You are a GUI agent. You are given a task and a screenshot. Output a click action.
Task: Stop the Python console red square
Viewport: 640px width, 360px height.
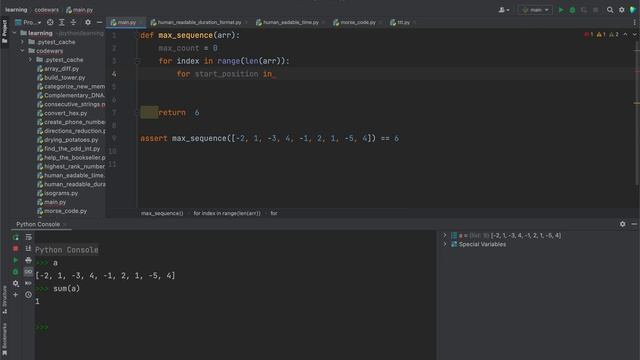(16, 249)
